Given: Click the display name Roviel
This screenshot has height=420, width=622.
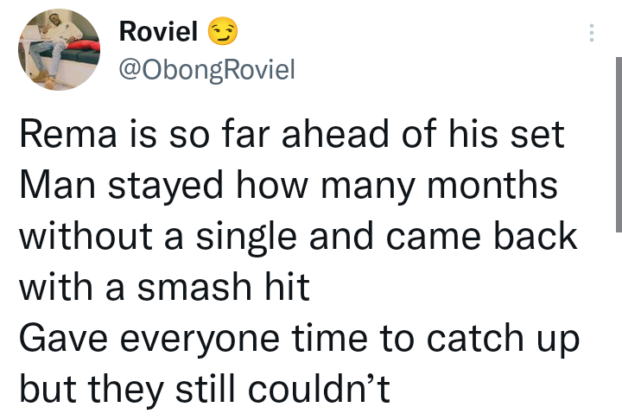Looking at the screenshot, I should 158,33.
